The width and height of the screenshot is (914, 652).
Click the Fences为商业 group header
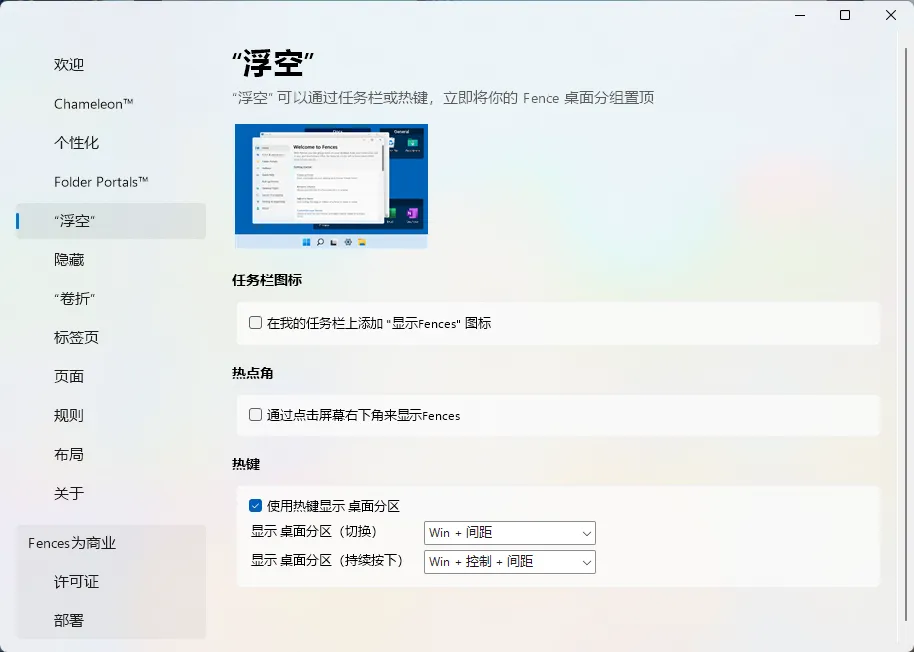[72, 543]
